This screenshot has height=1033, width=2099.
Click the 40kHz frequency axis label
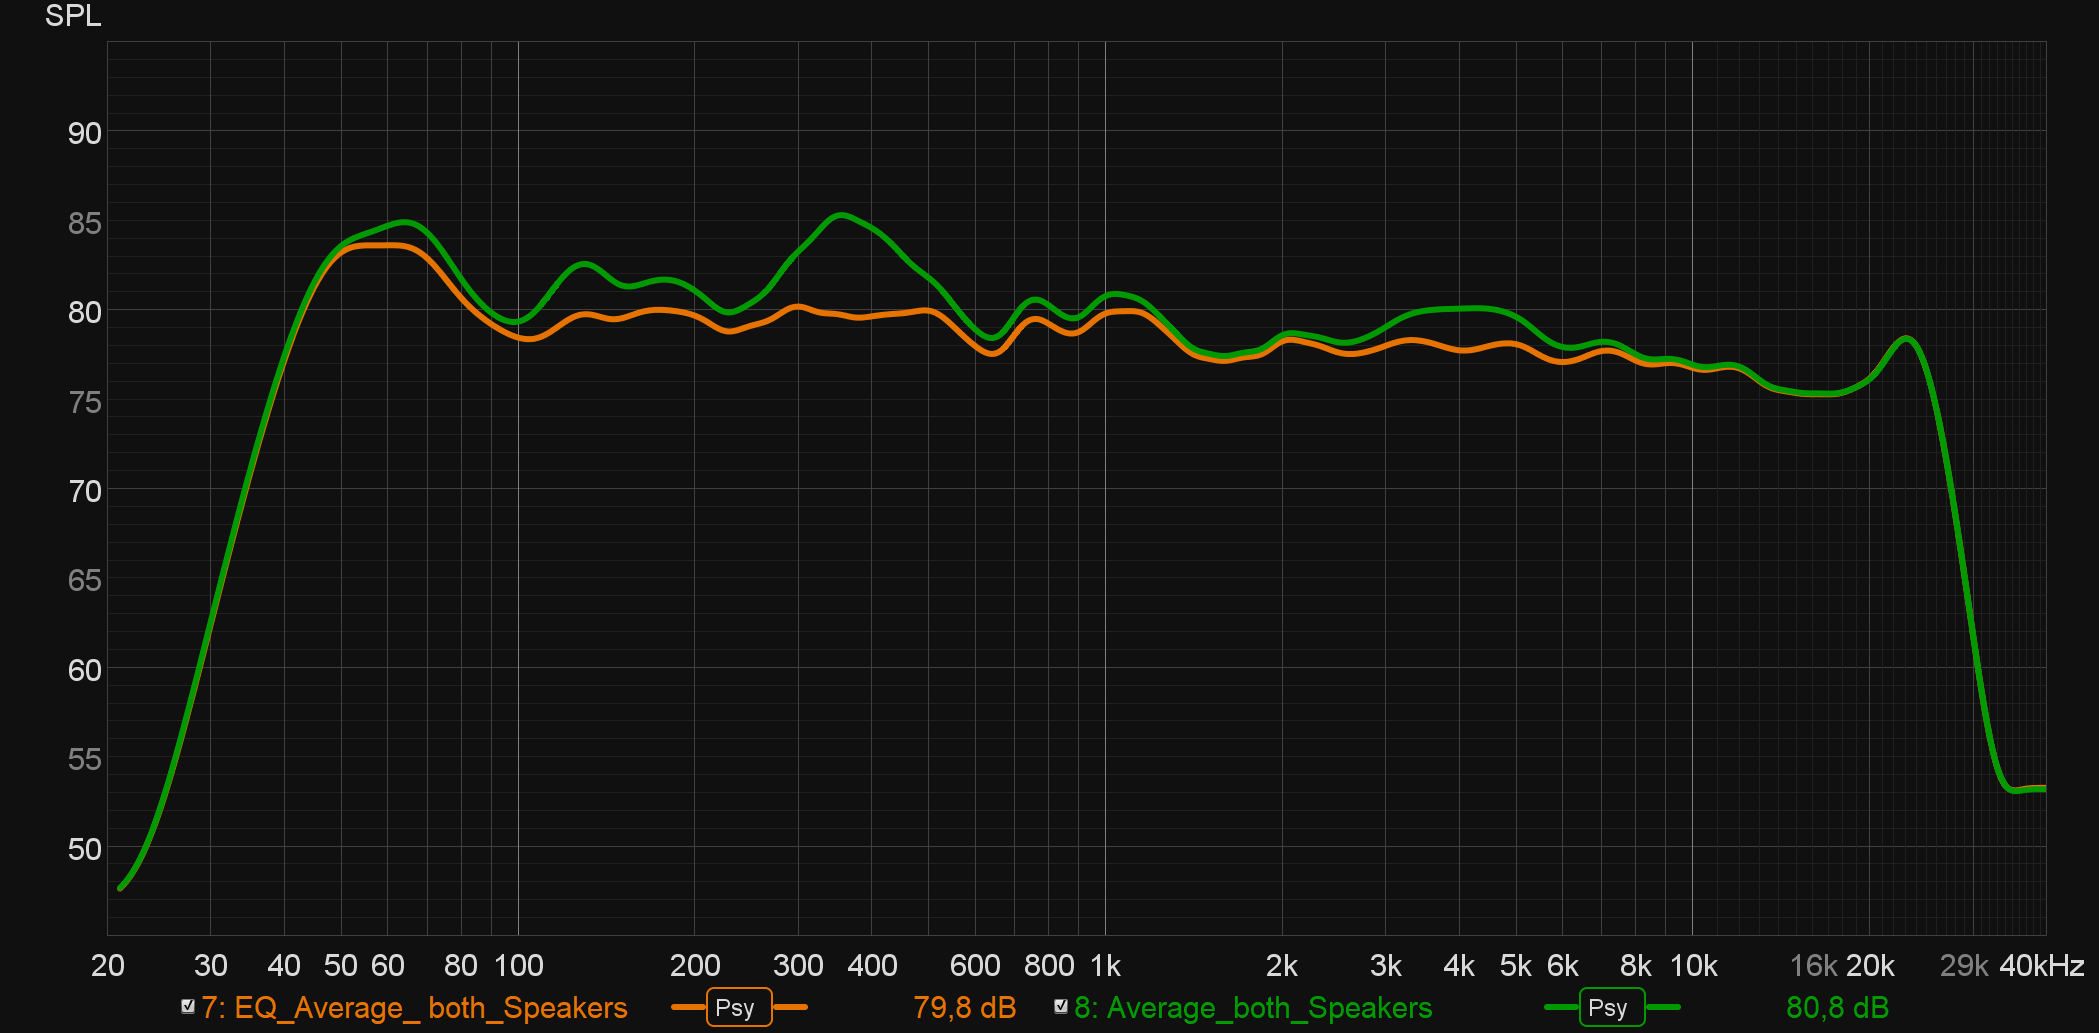point(2042,965)
